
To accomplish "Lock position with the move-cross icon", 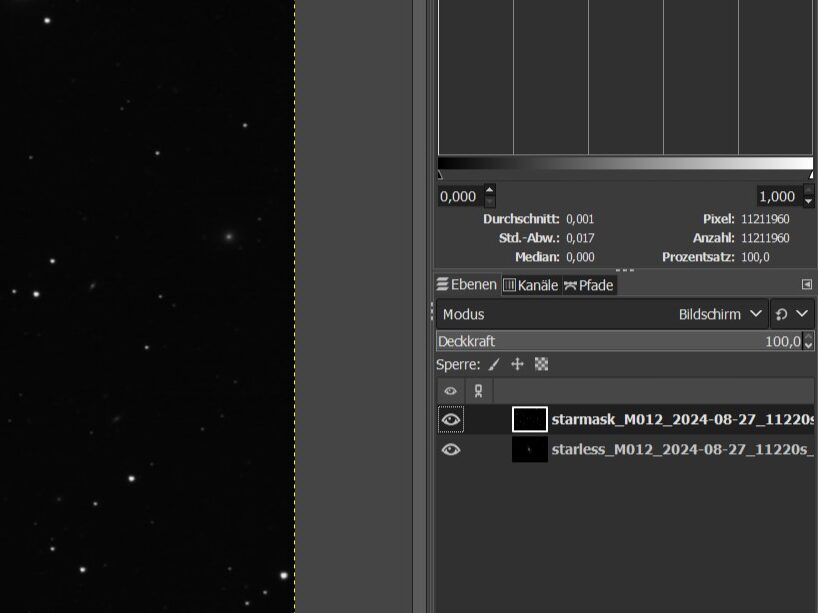I will point(517,364).
